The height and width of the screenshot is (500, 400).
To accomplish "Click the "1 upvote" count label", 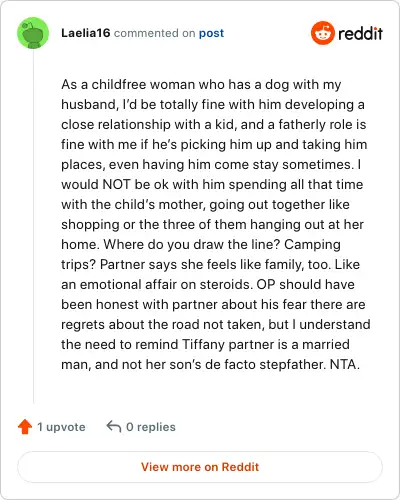I will point(61,427).
